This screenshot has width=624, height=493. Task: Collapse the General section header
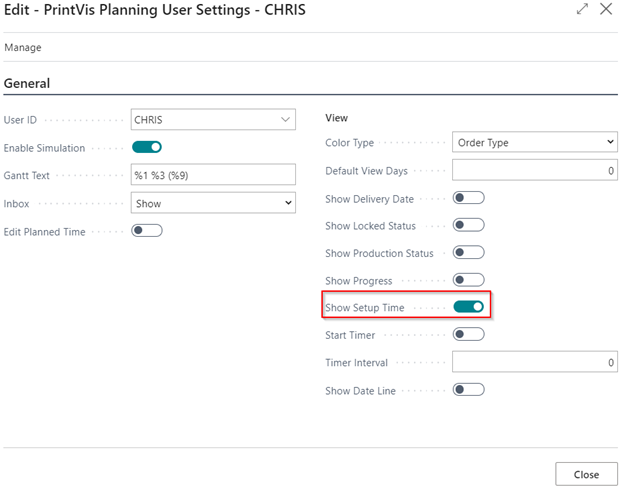tap(27, 83)
